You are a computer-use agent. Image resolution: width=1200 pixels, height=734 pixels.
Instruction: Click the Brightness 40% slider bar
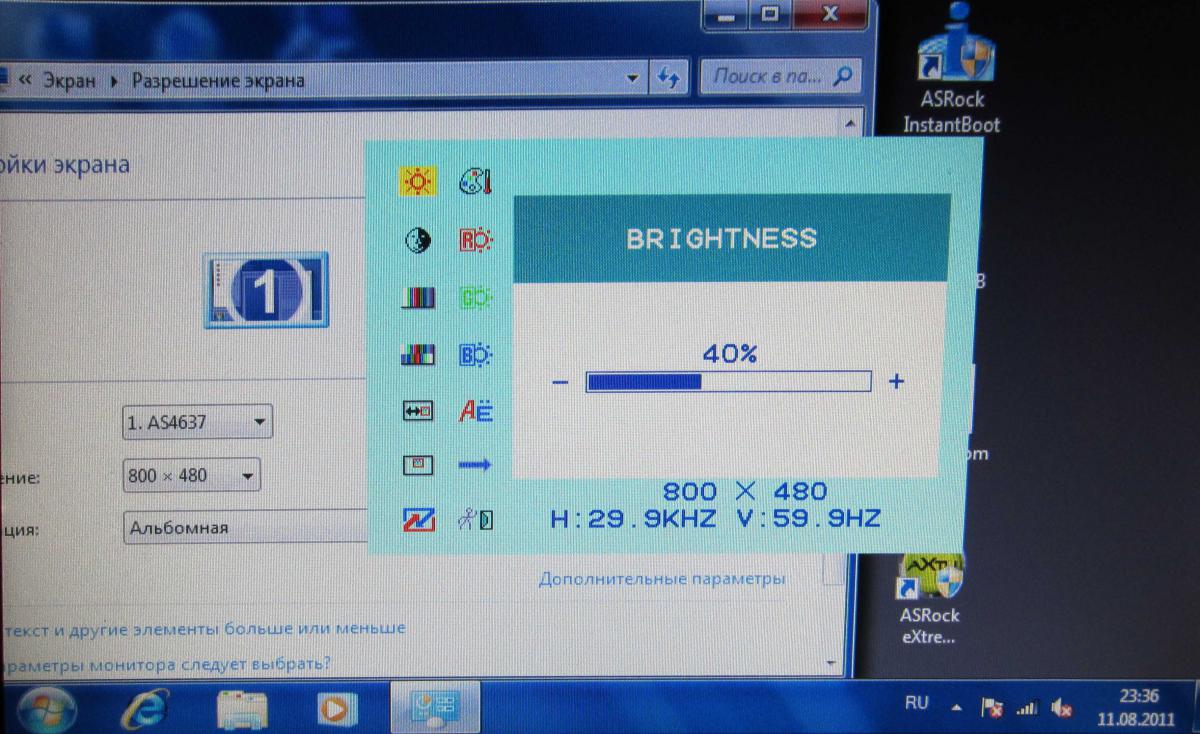click(728, 381)
